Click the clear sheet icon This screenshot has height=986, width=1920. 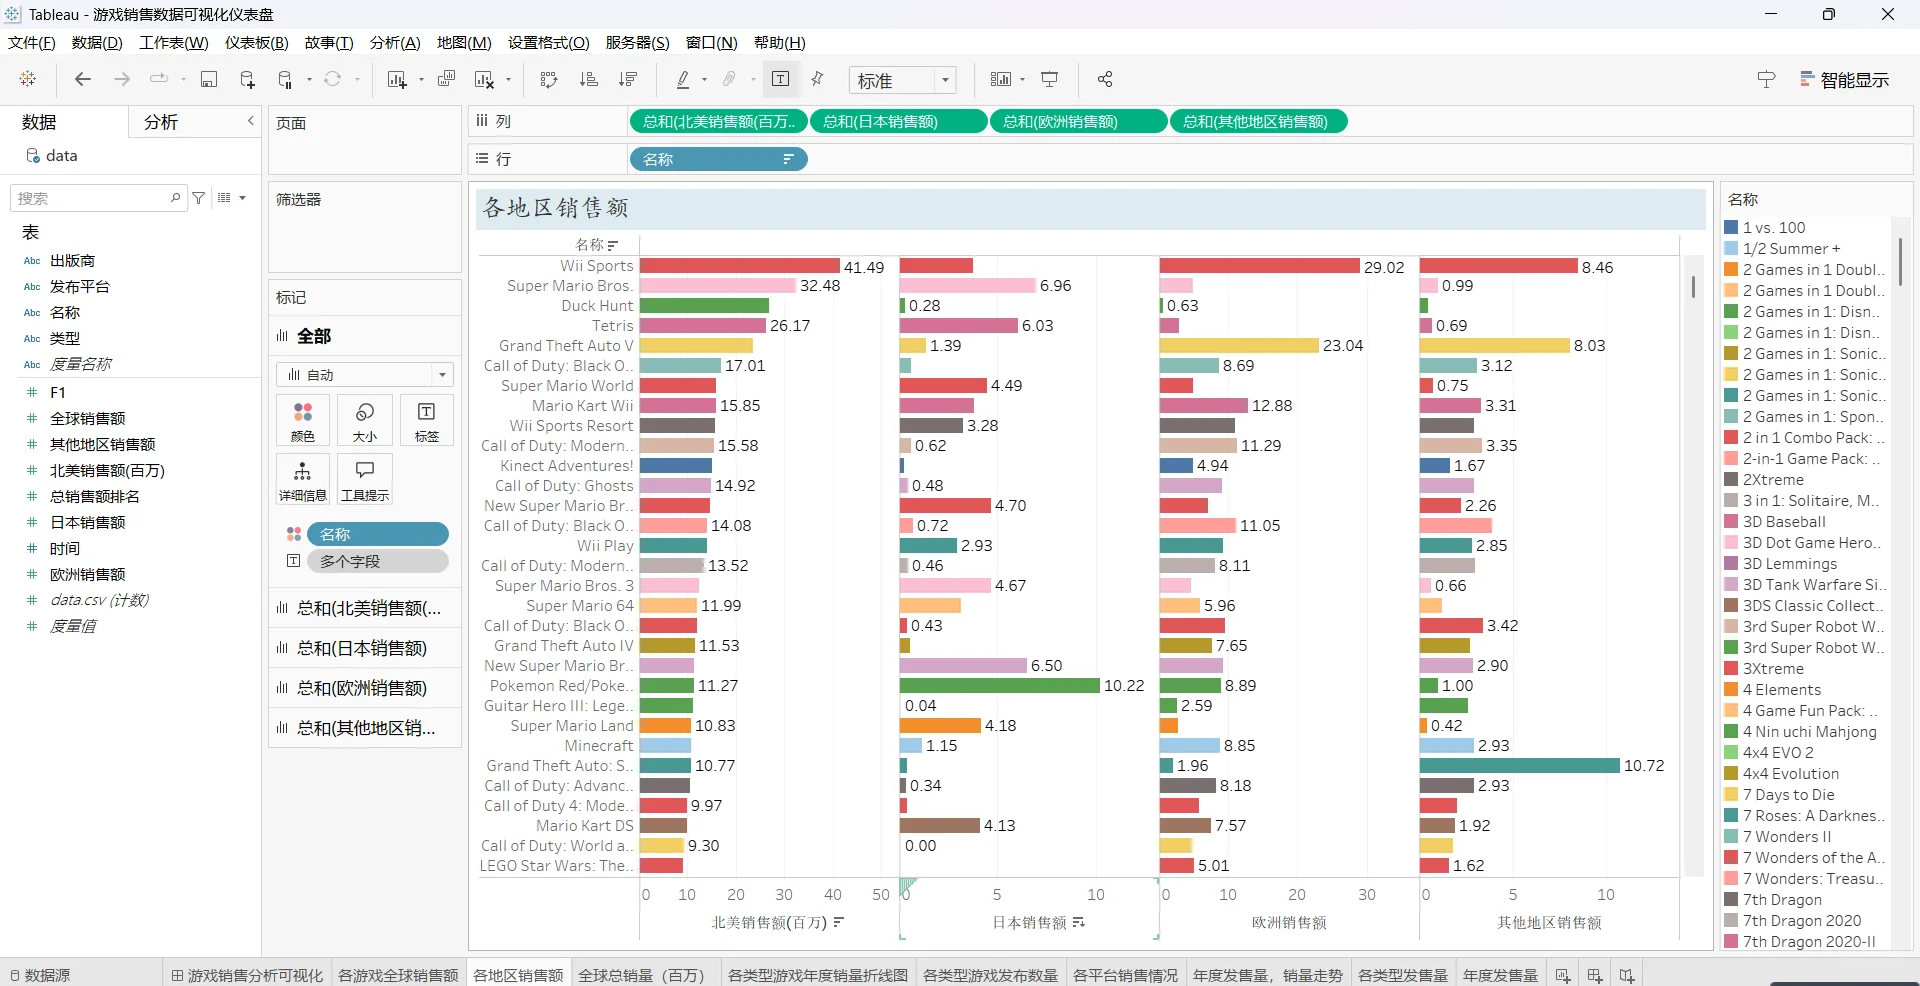point(485,79)
